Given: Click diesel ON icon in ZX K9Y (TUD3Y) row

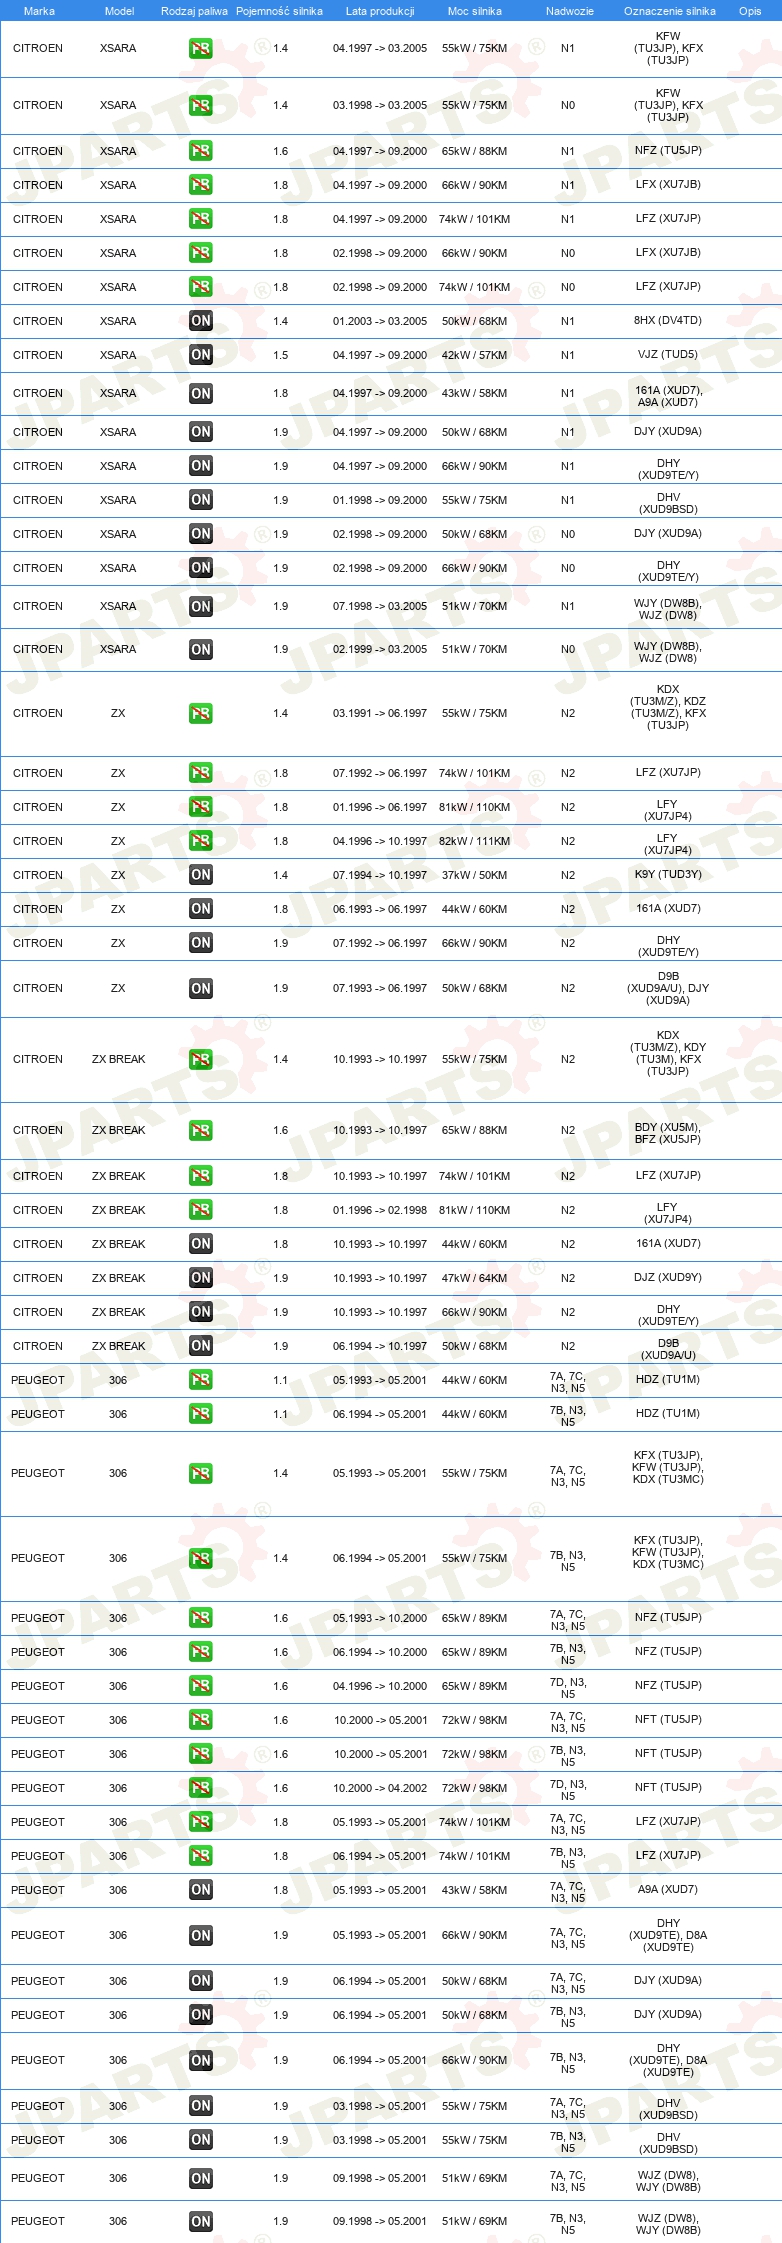Looking at the screenshot, I should click(x=201, y=875).
